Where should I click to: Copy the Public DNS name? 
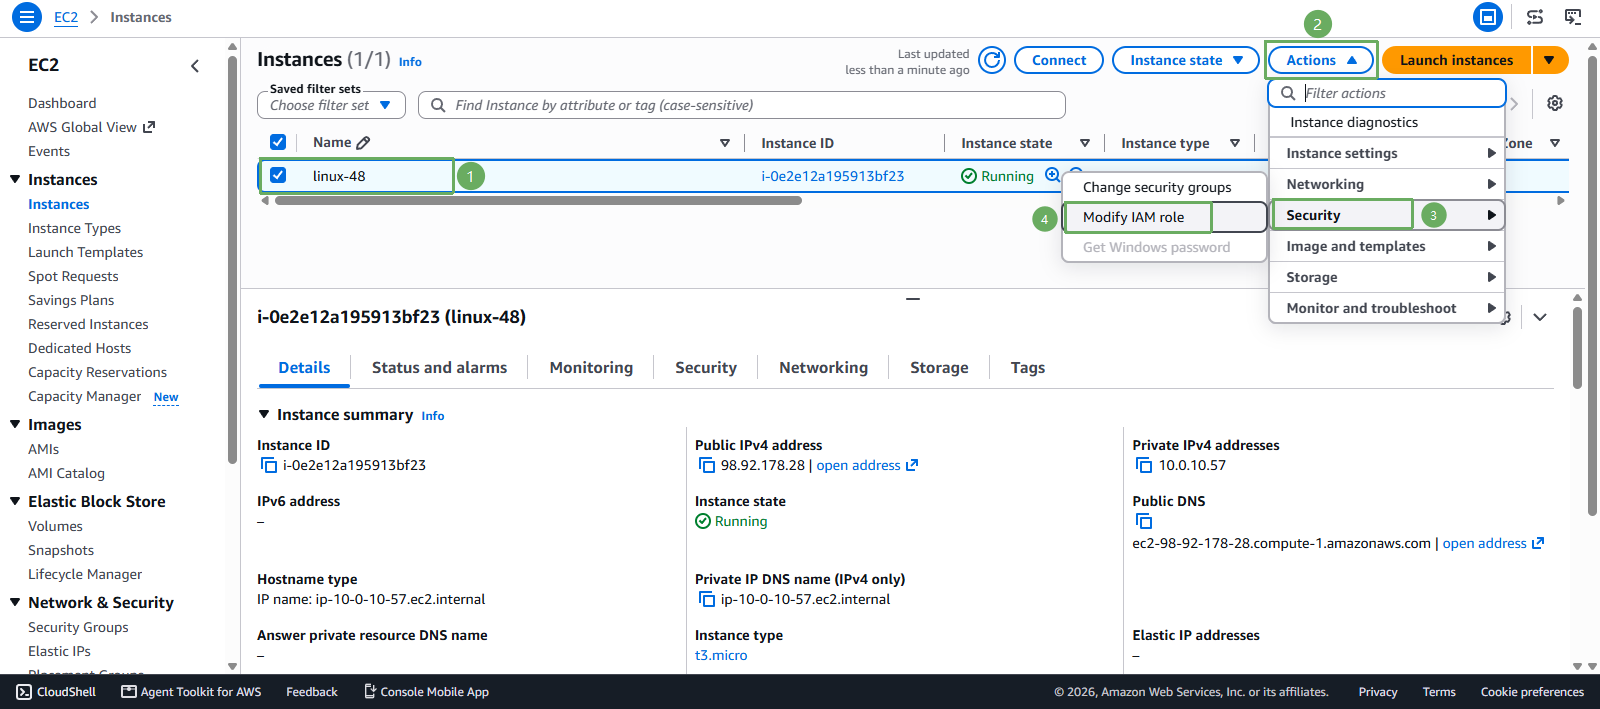(x=1144, y=521)
